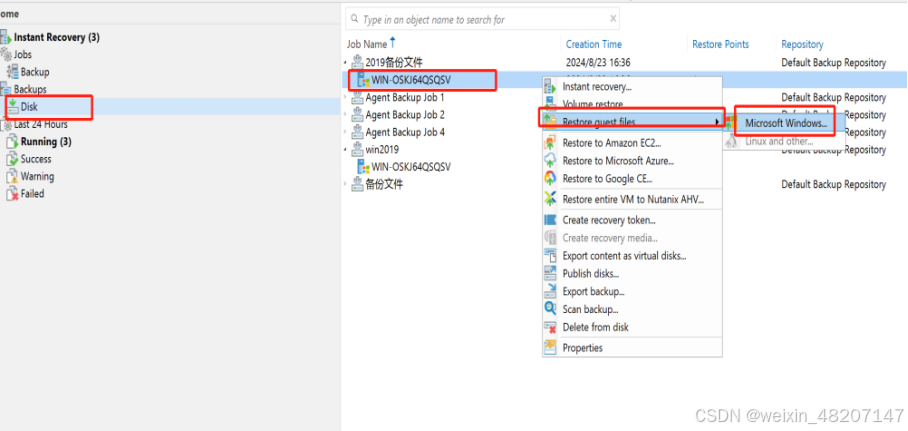The image size is (908, 431).
Task: Select the Instant Recovery (3) node icon
Action: tap(6, 38)
